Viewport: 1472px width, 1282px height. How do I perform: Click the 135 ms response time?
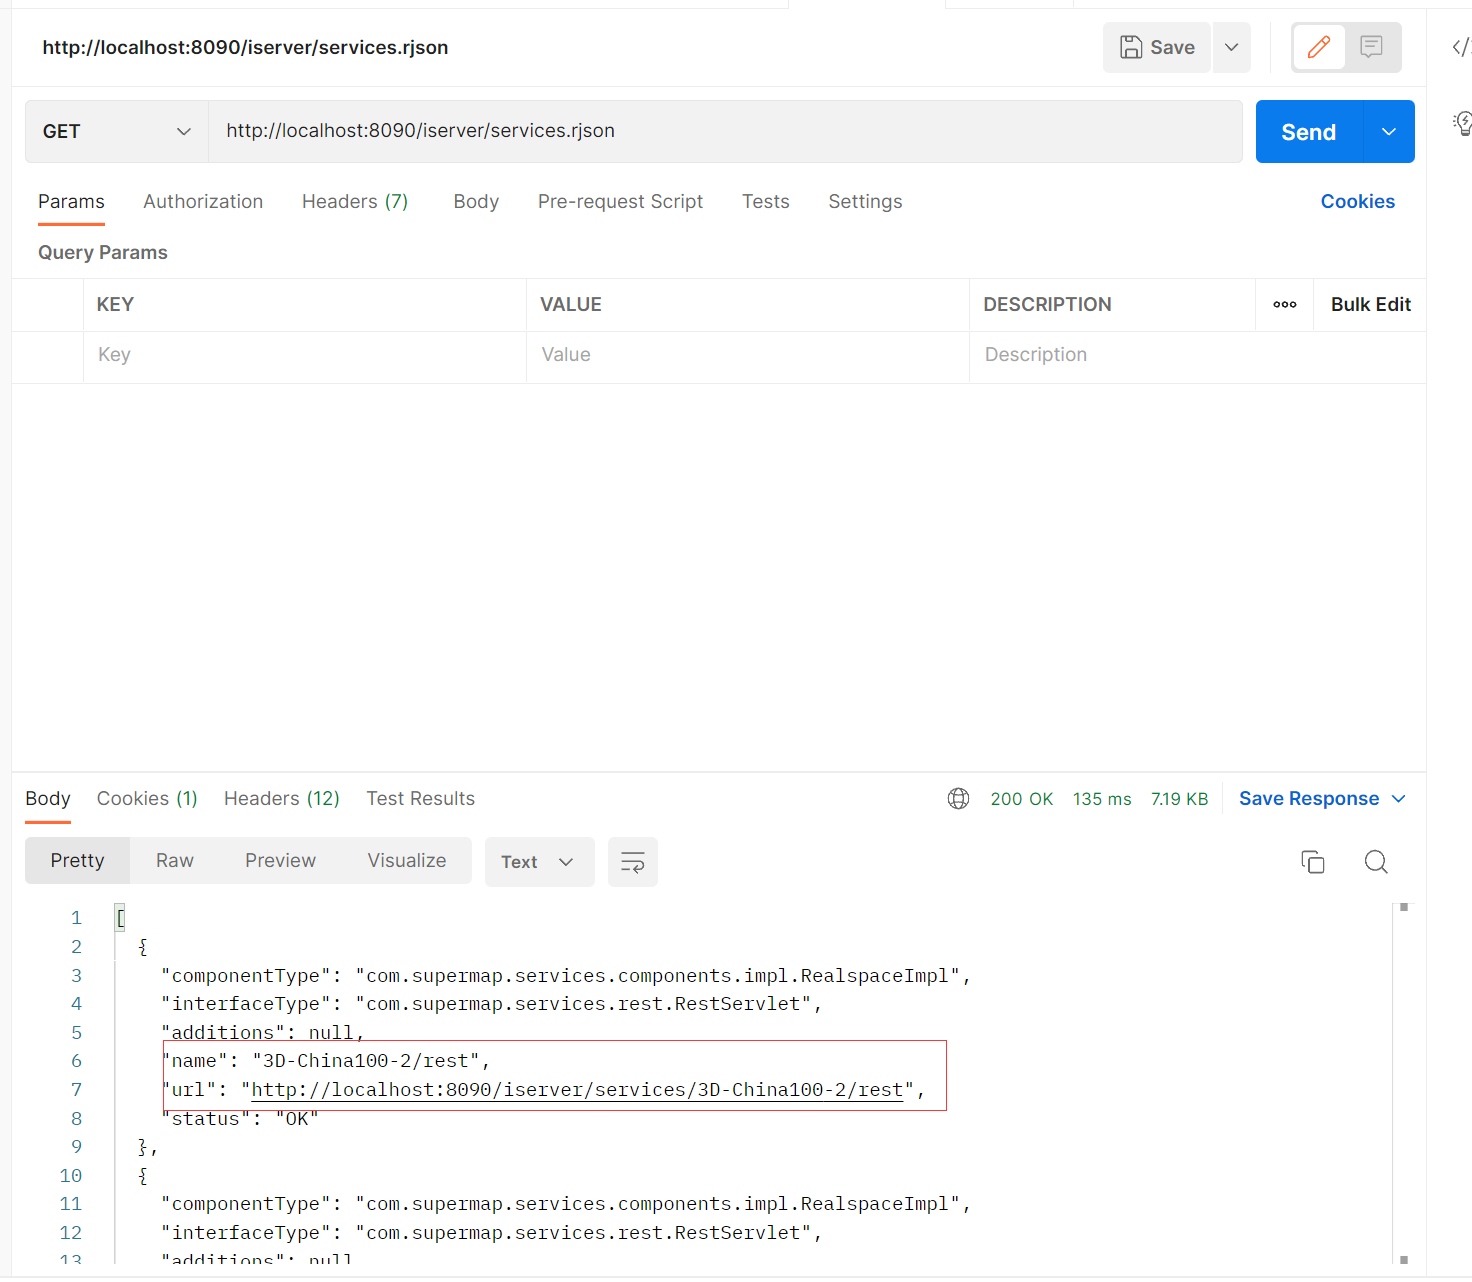(1102, 799)
